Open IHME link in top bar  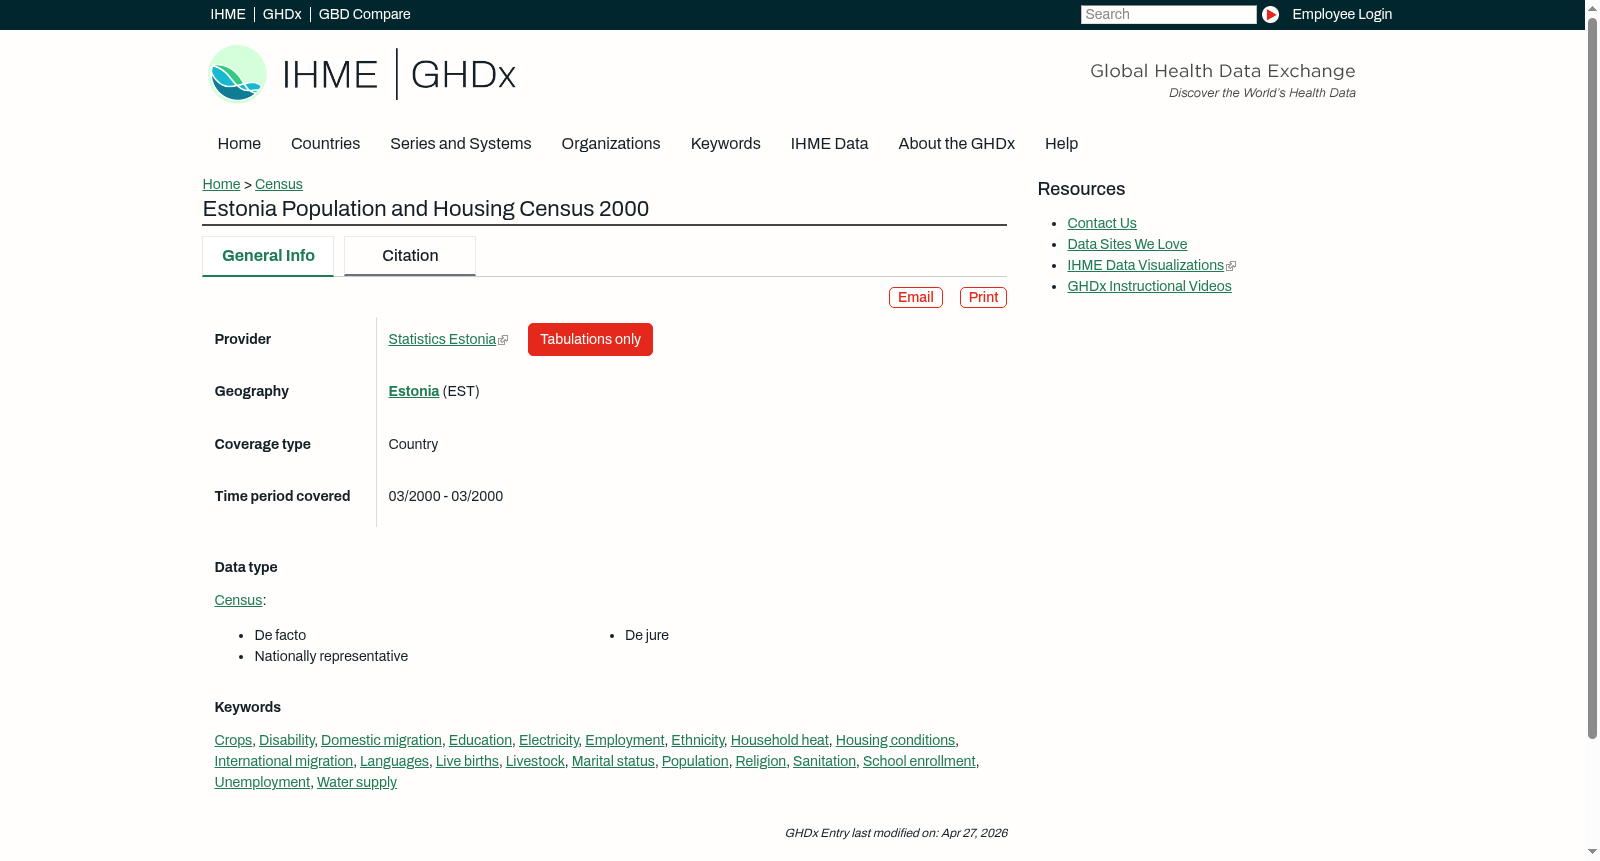coord(228,14)
